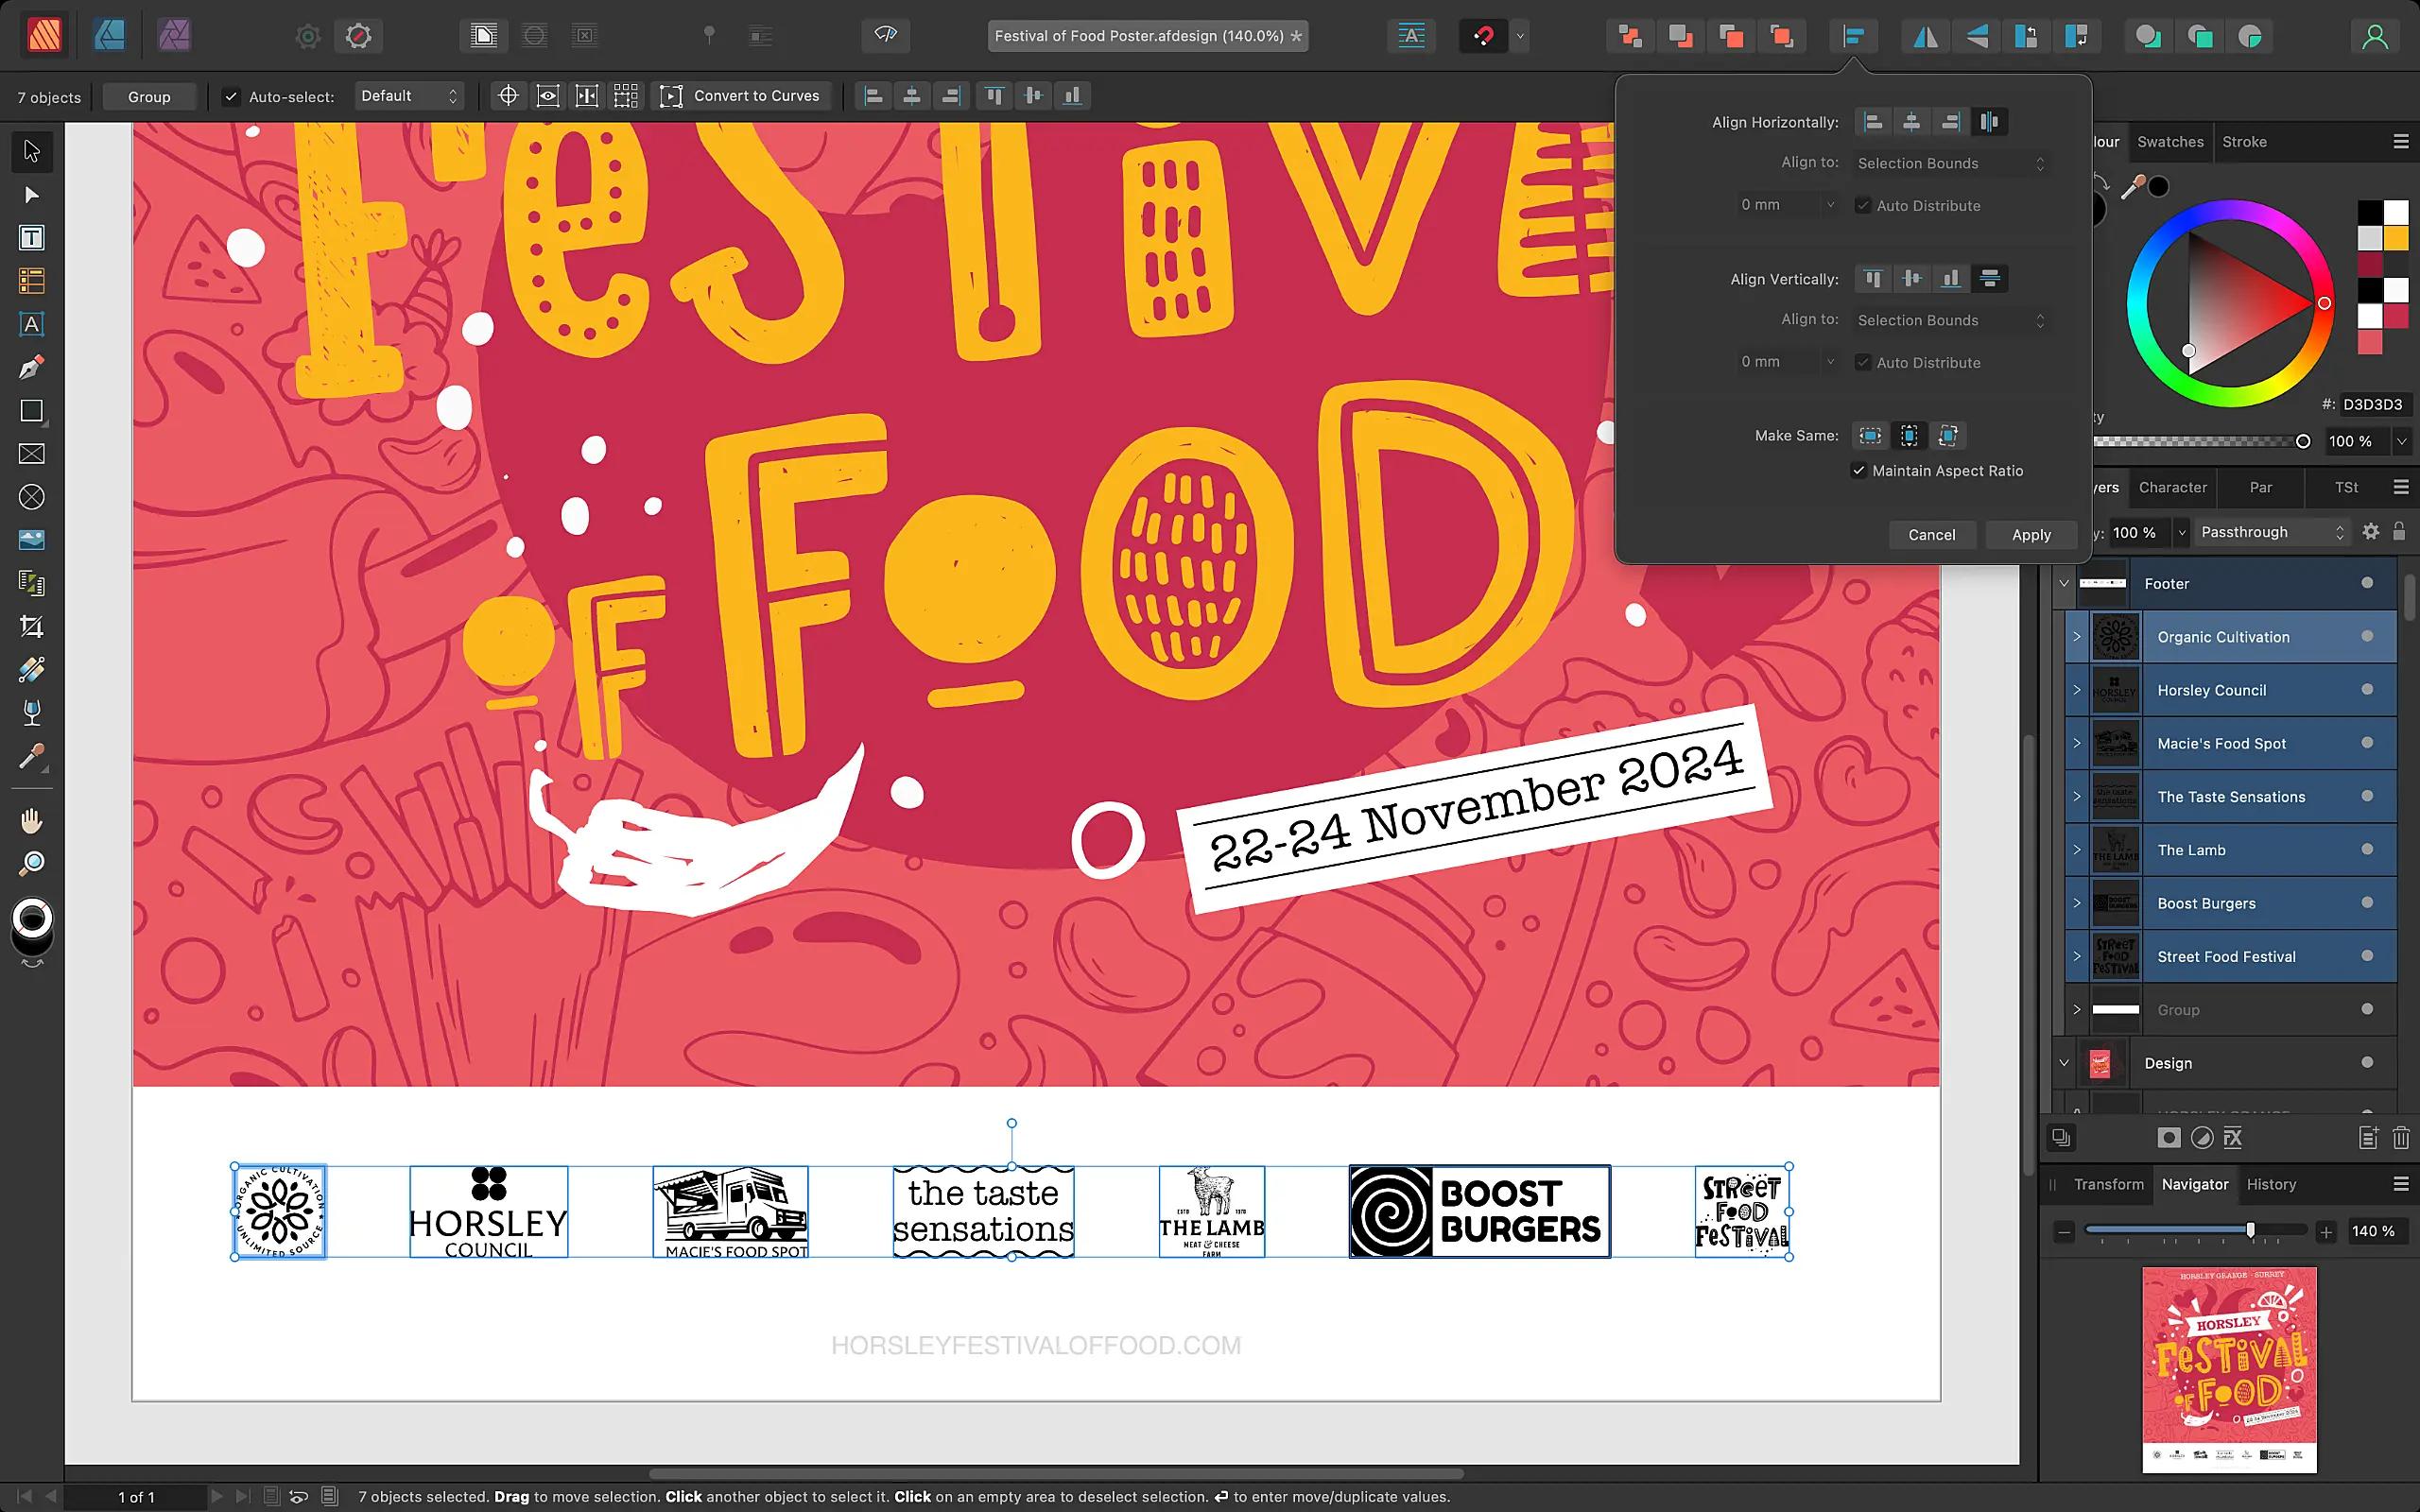This screenshot has height=1512, width=2420.
Task: Open vertical Align to Selection Bounds dropdown
Action: [x=1950, y=320]
